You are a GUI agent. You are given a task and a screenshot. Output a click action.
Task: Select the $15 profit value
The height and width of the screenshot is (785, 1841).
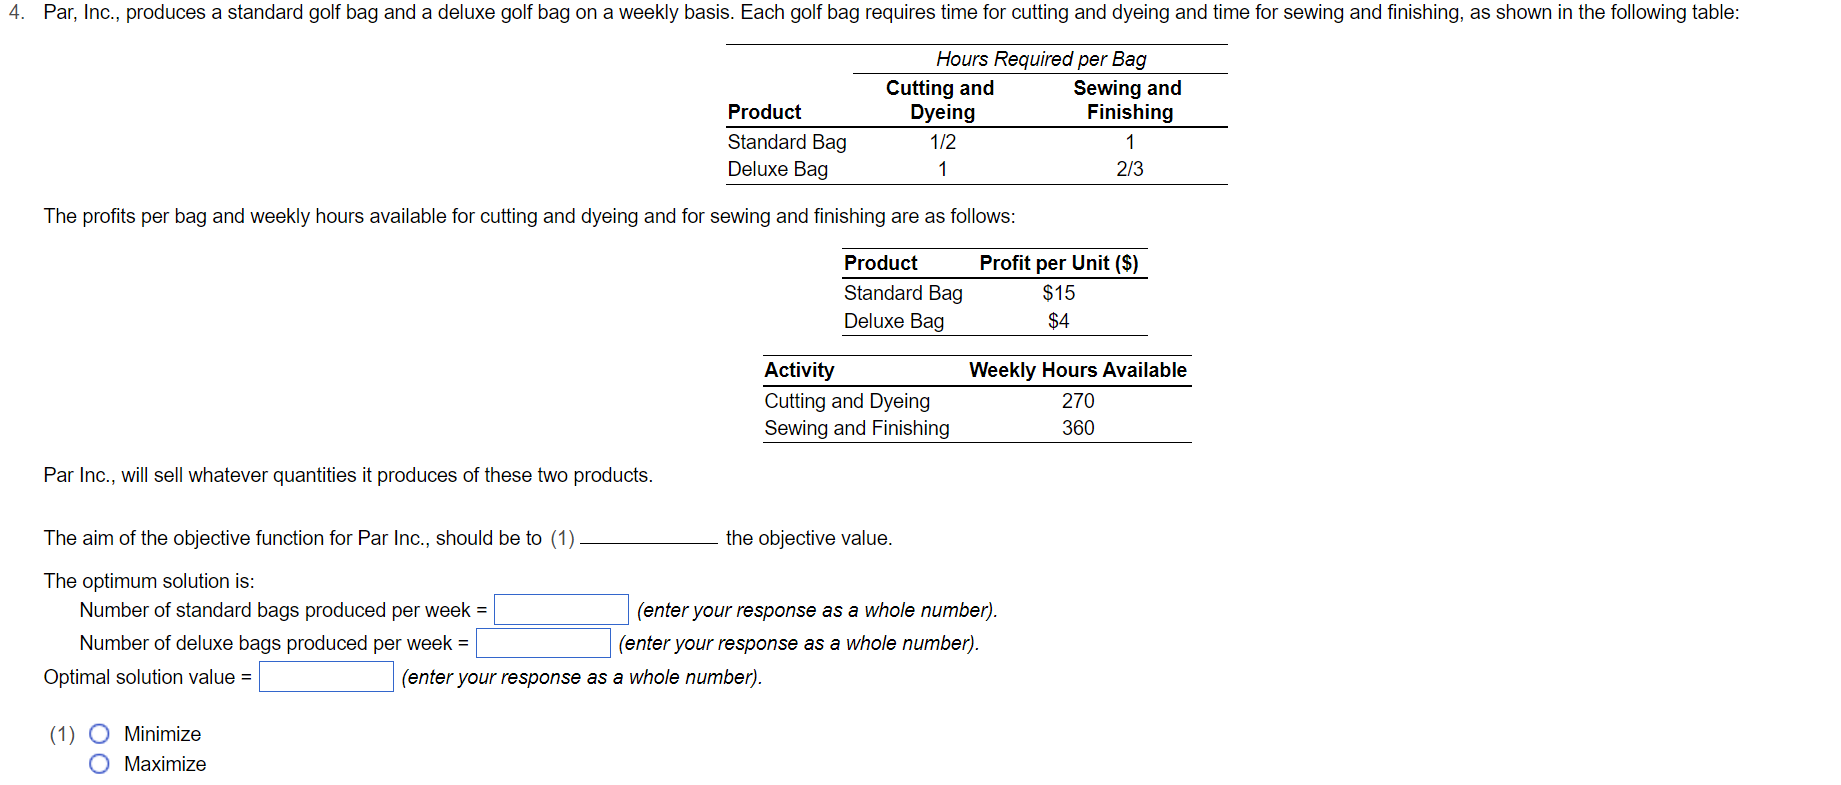point(1058,293)
